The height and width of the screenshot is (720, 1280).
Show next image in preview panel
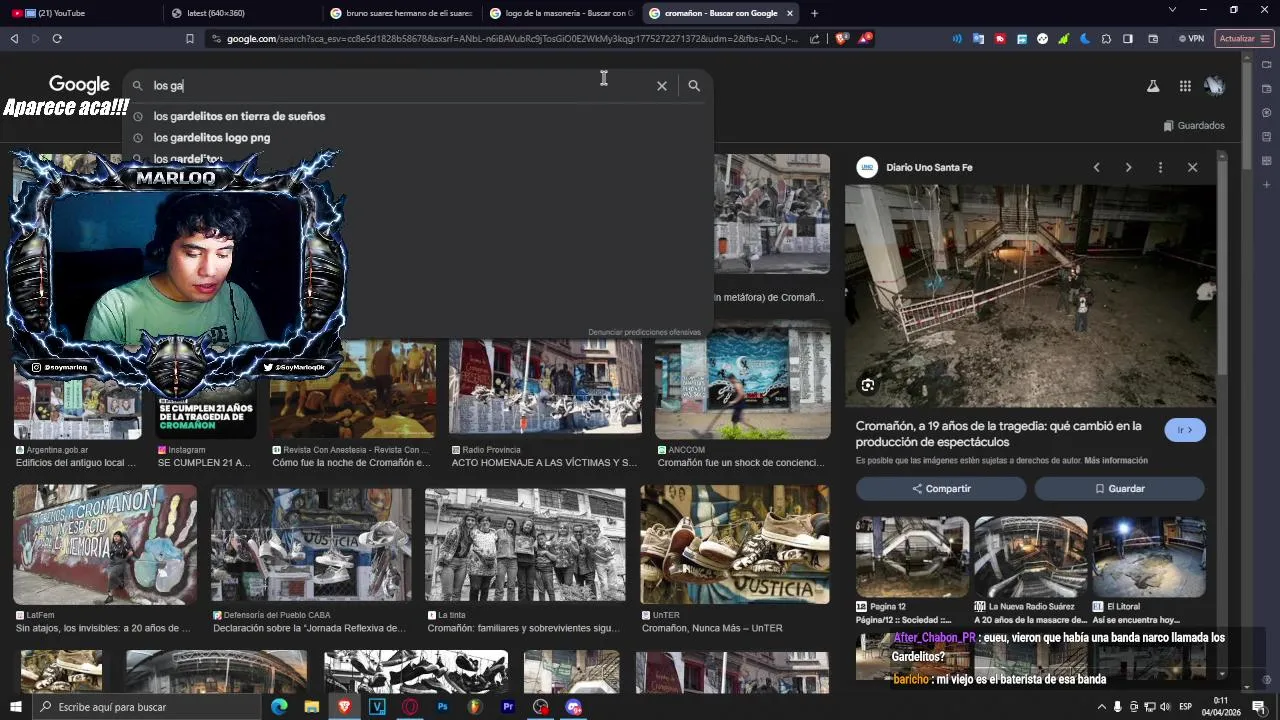[1128, 168]
